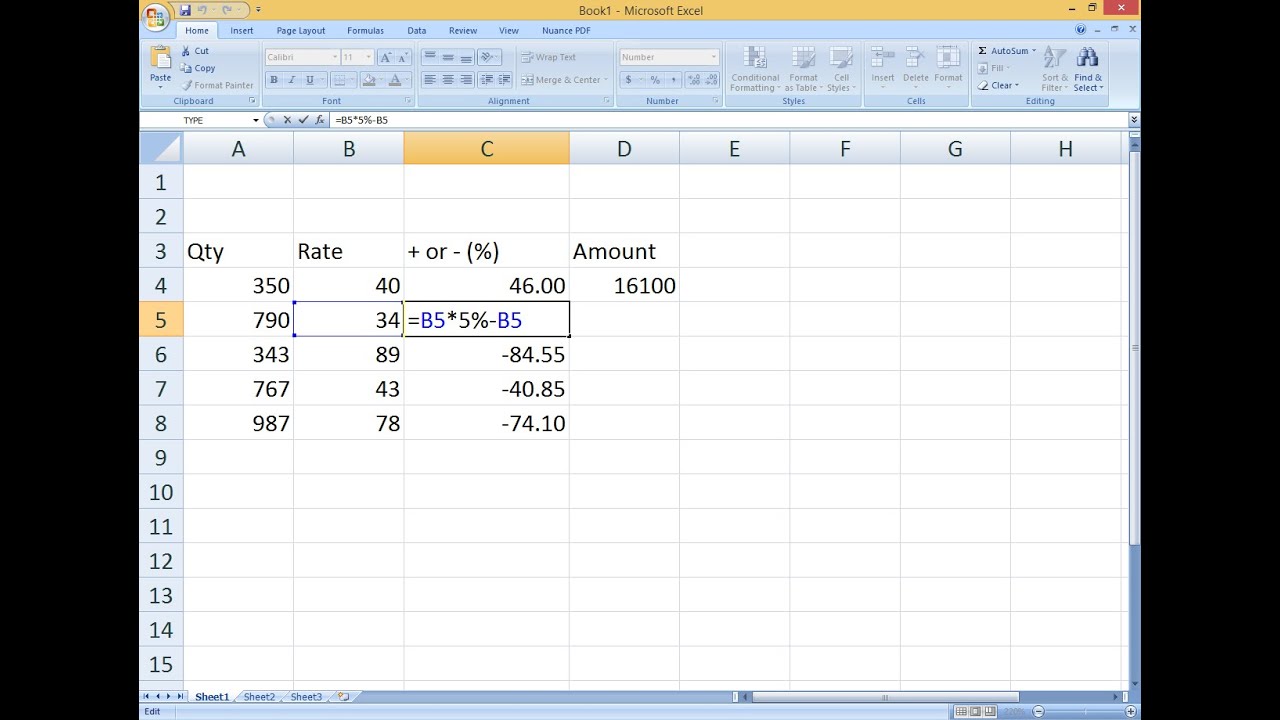The image size is (1280, 720).
Task: Open Insert Function fx dialog
Action: pos(320,120)
